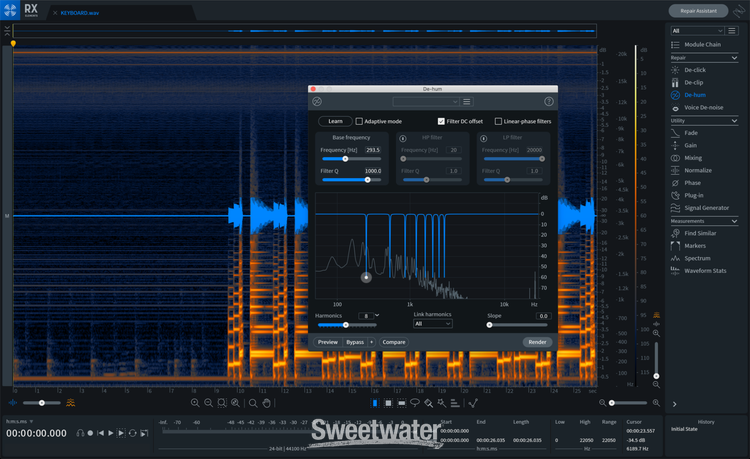The height and width of the screenshot is (459, 750).
Task: Click the Compare button
Action: click(394, 342)
